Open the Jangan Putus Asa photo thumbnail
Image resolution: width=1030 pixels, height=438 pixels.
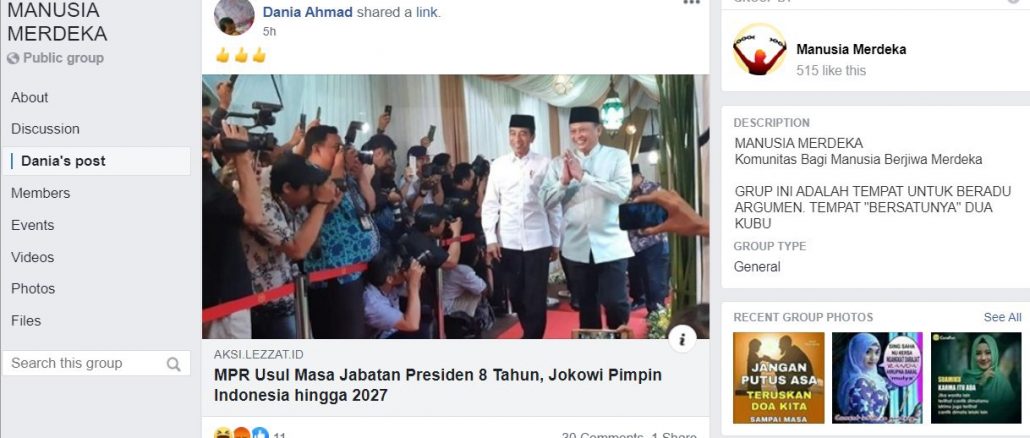[x=778, y=378]
